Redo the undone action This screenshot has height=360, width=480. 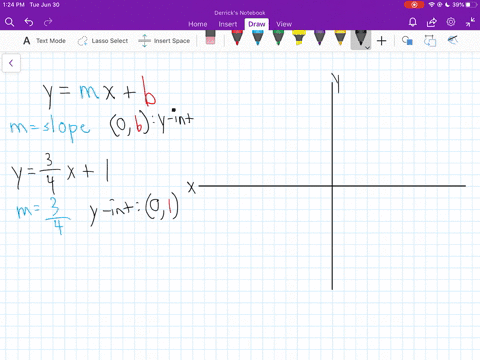48,22
